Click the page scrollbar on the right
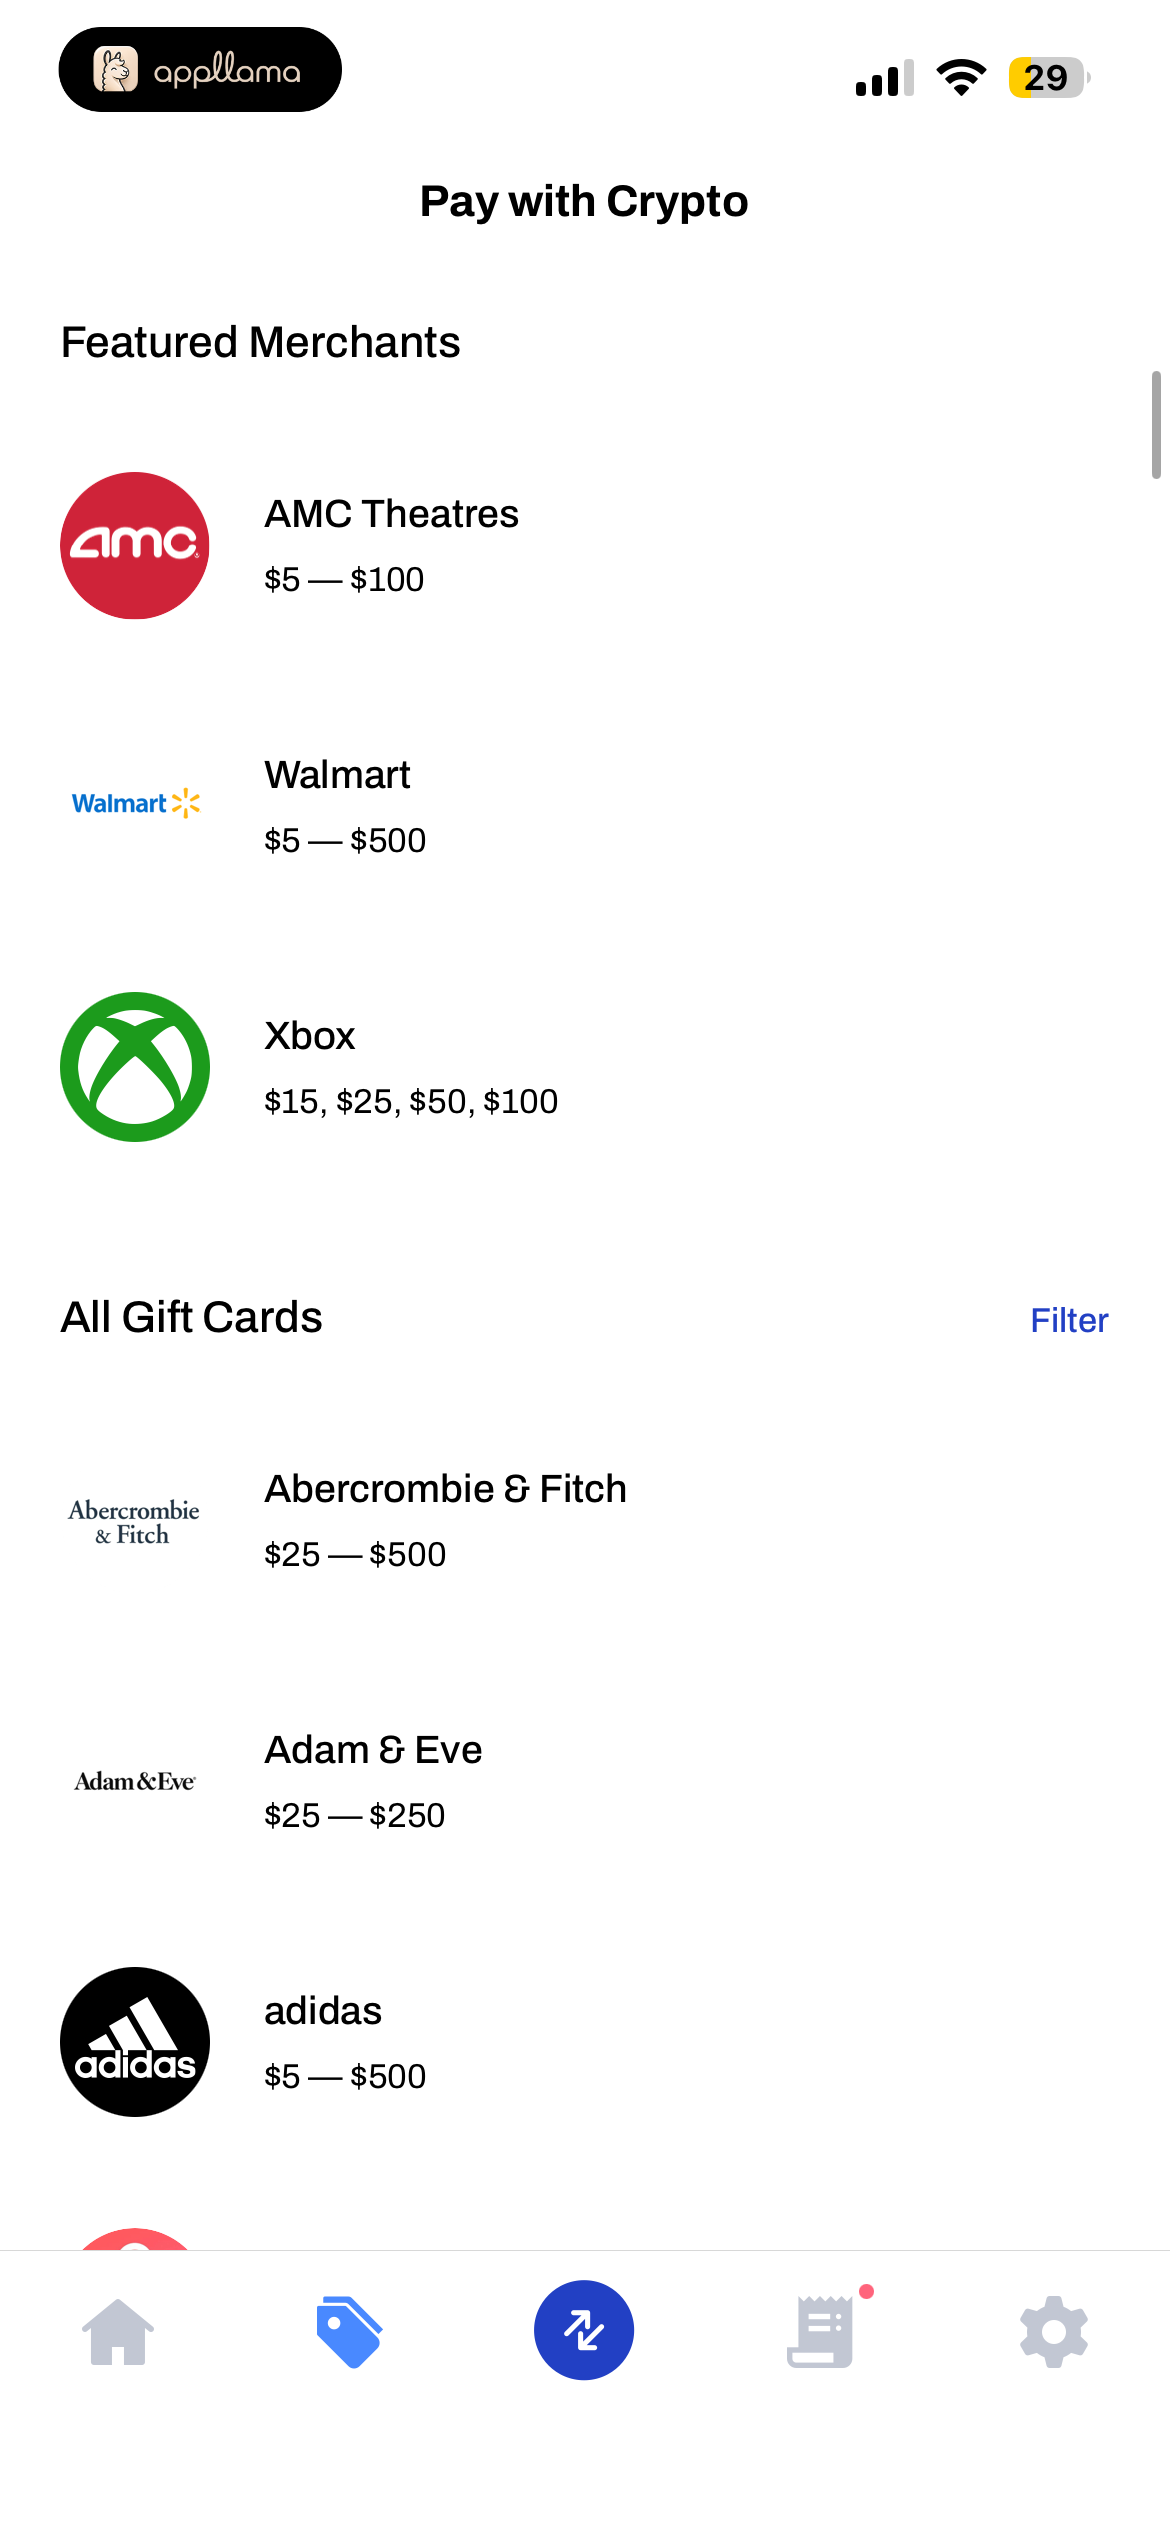1170x2532 pixels. 1156,425
